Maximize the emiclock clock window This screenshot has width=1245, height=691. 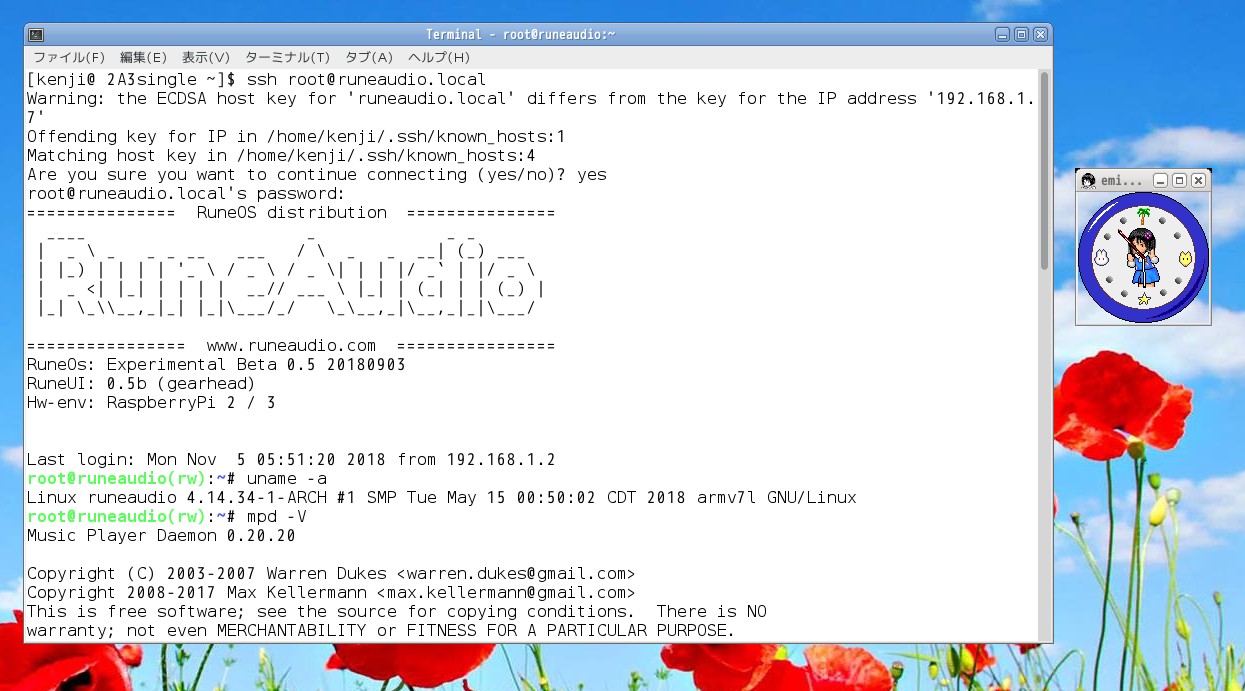1179,181
